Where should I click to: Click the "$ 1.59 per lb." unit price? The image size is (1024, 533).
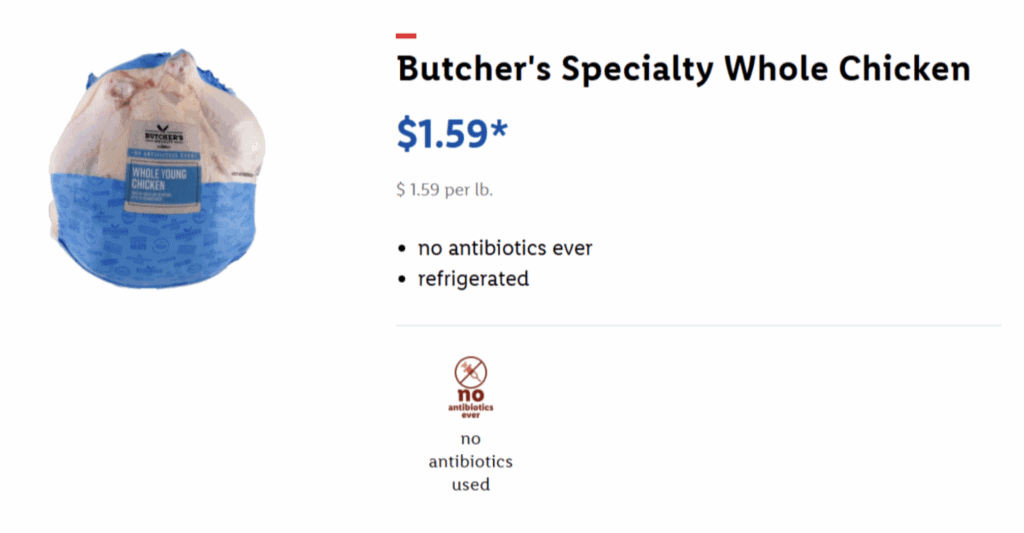tap(444, 190)
